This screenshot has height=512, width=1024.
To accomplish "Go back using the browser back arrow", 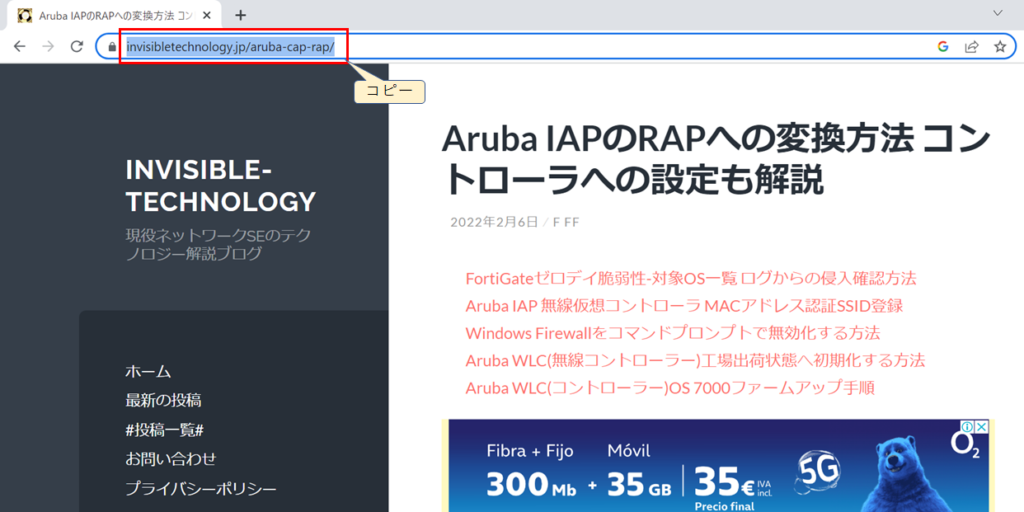I will (x=20, y=46).
